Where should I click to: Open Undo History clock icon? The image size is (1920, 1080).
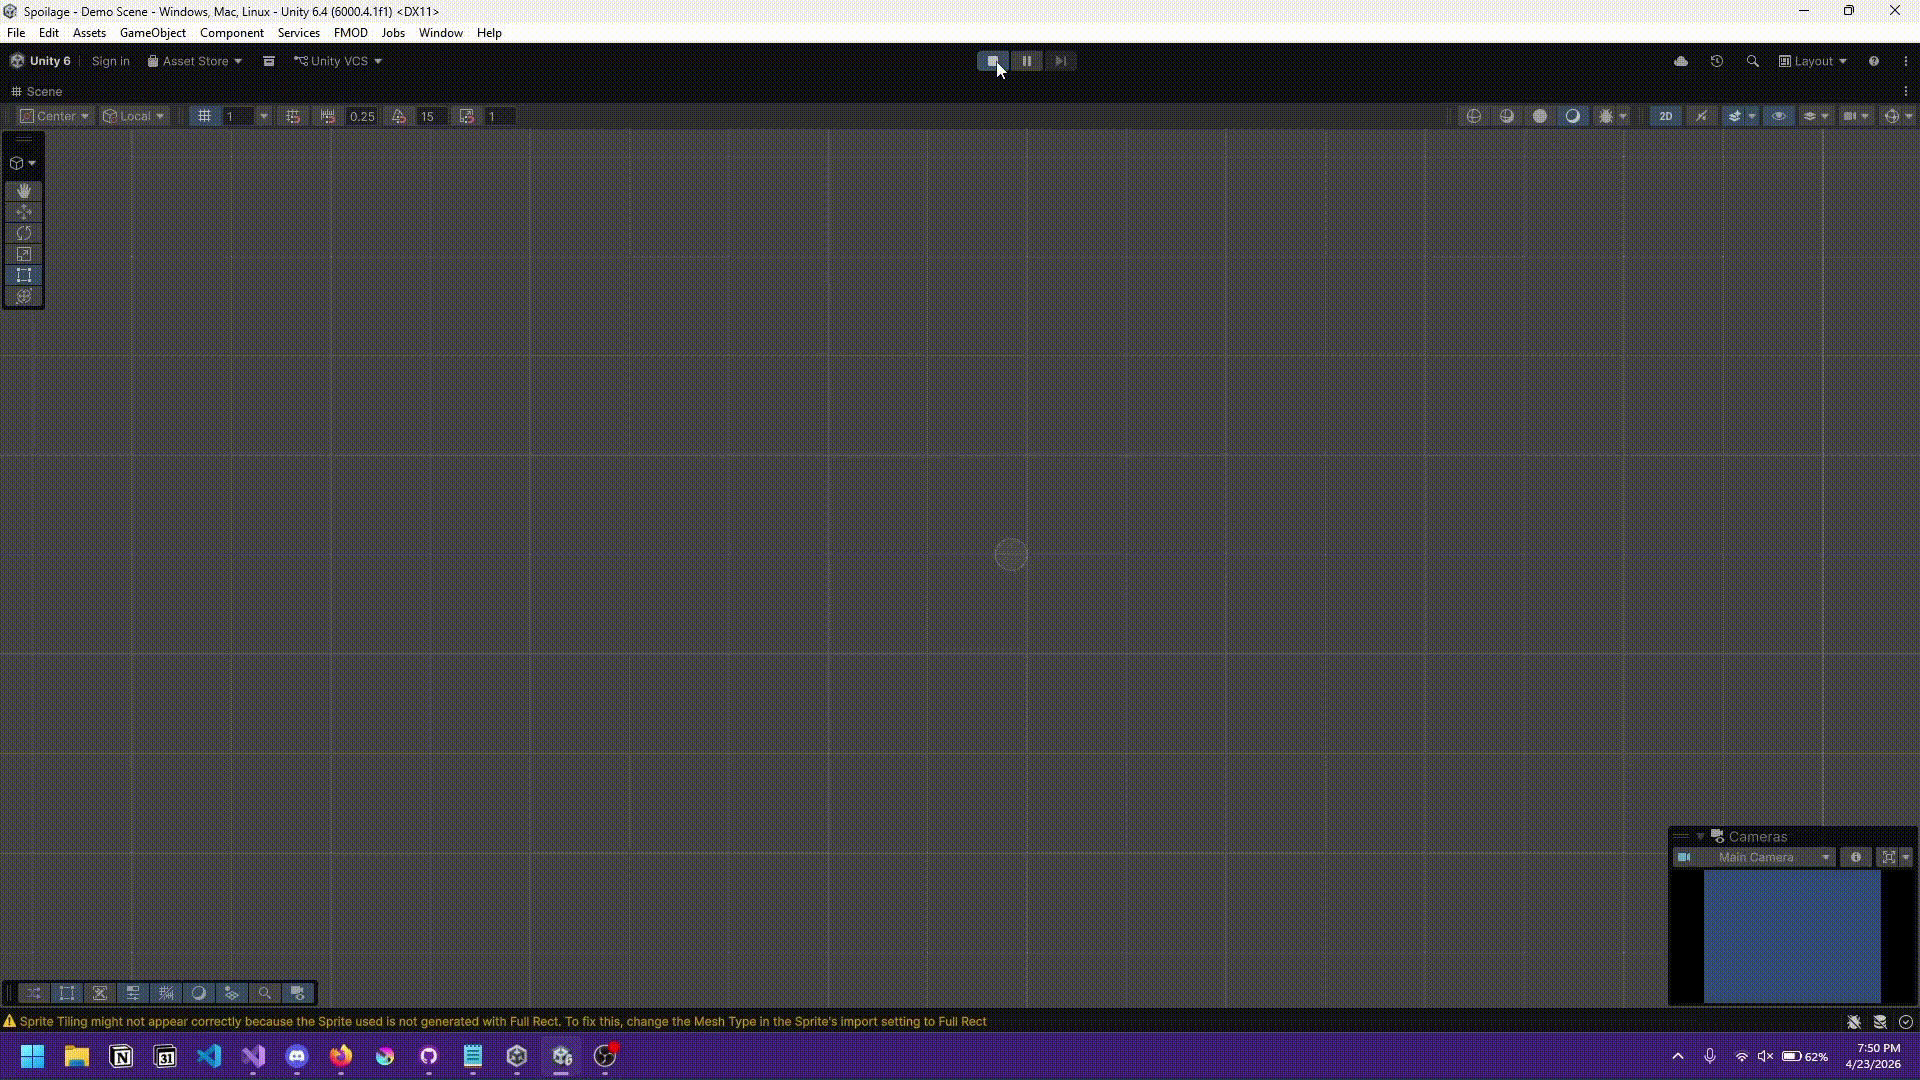[x=1716, y=61]
